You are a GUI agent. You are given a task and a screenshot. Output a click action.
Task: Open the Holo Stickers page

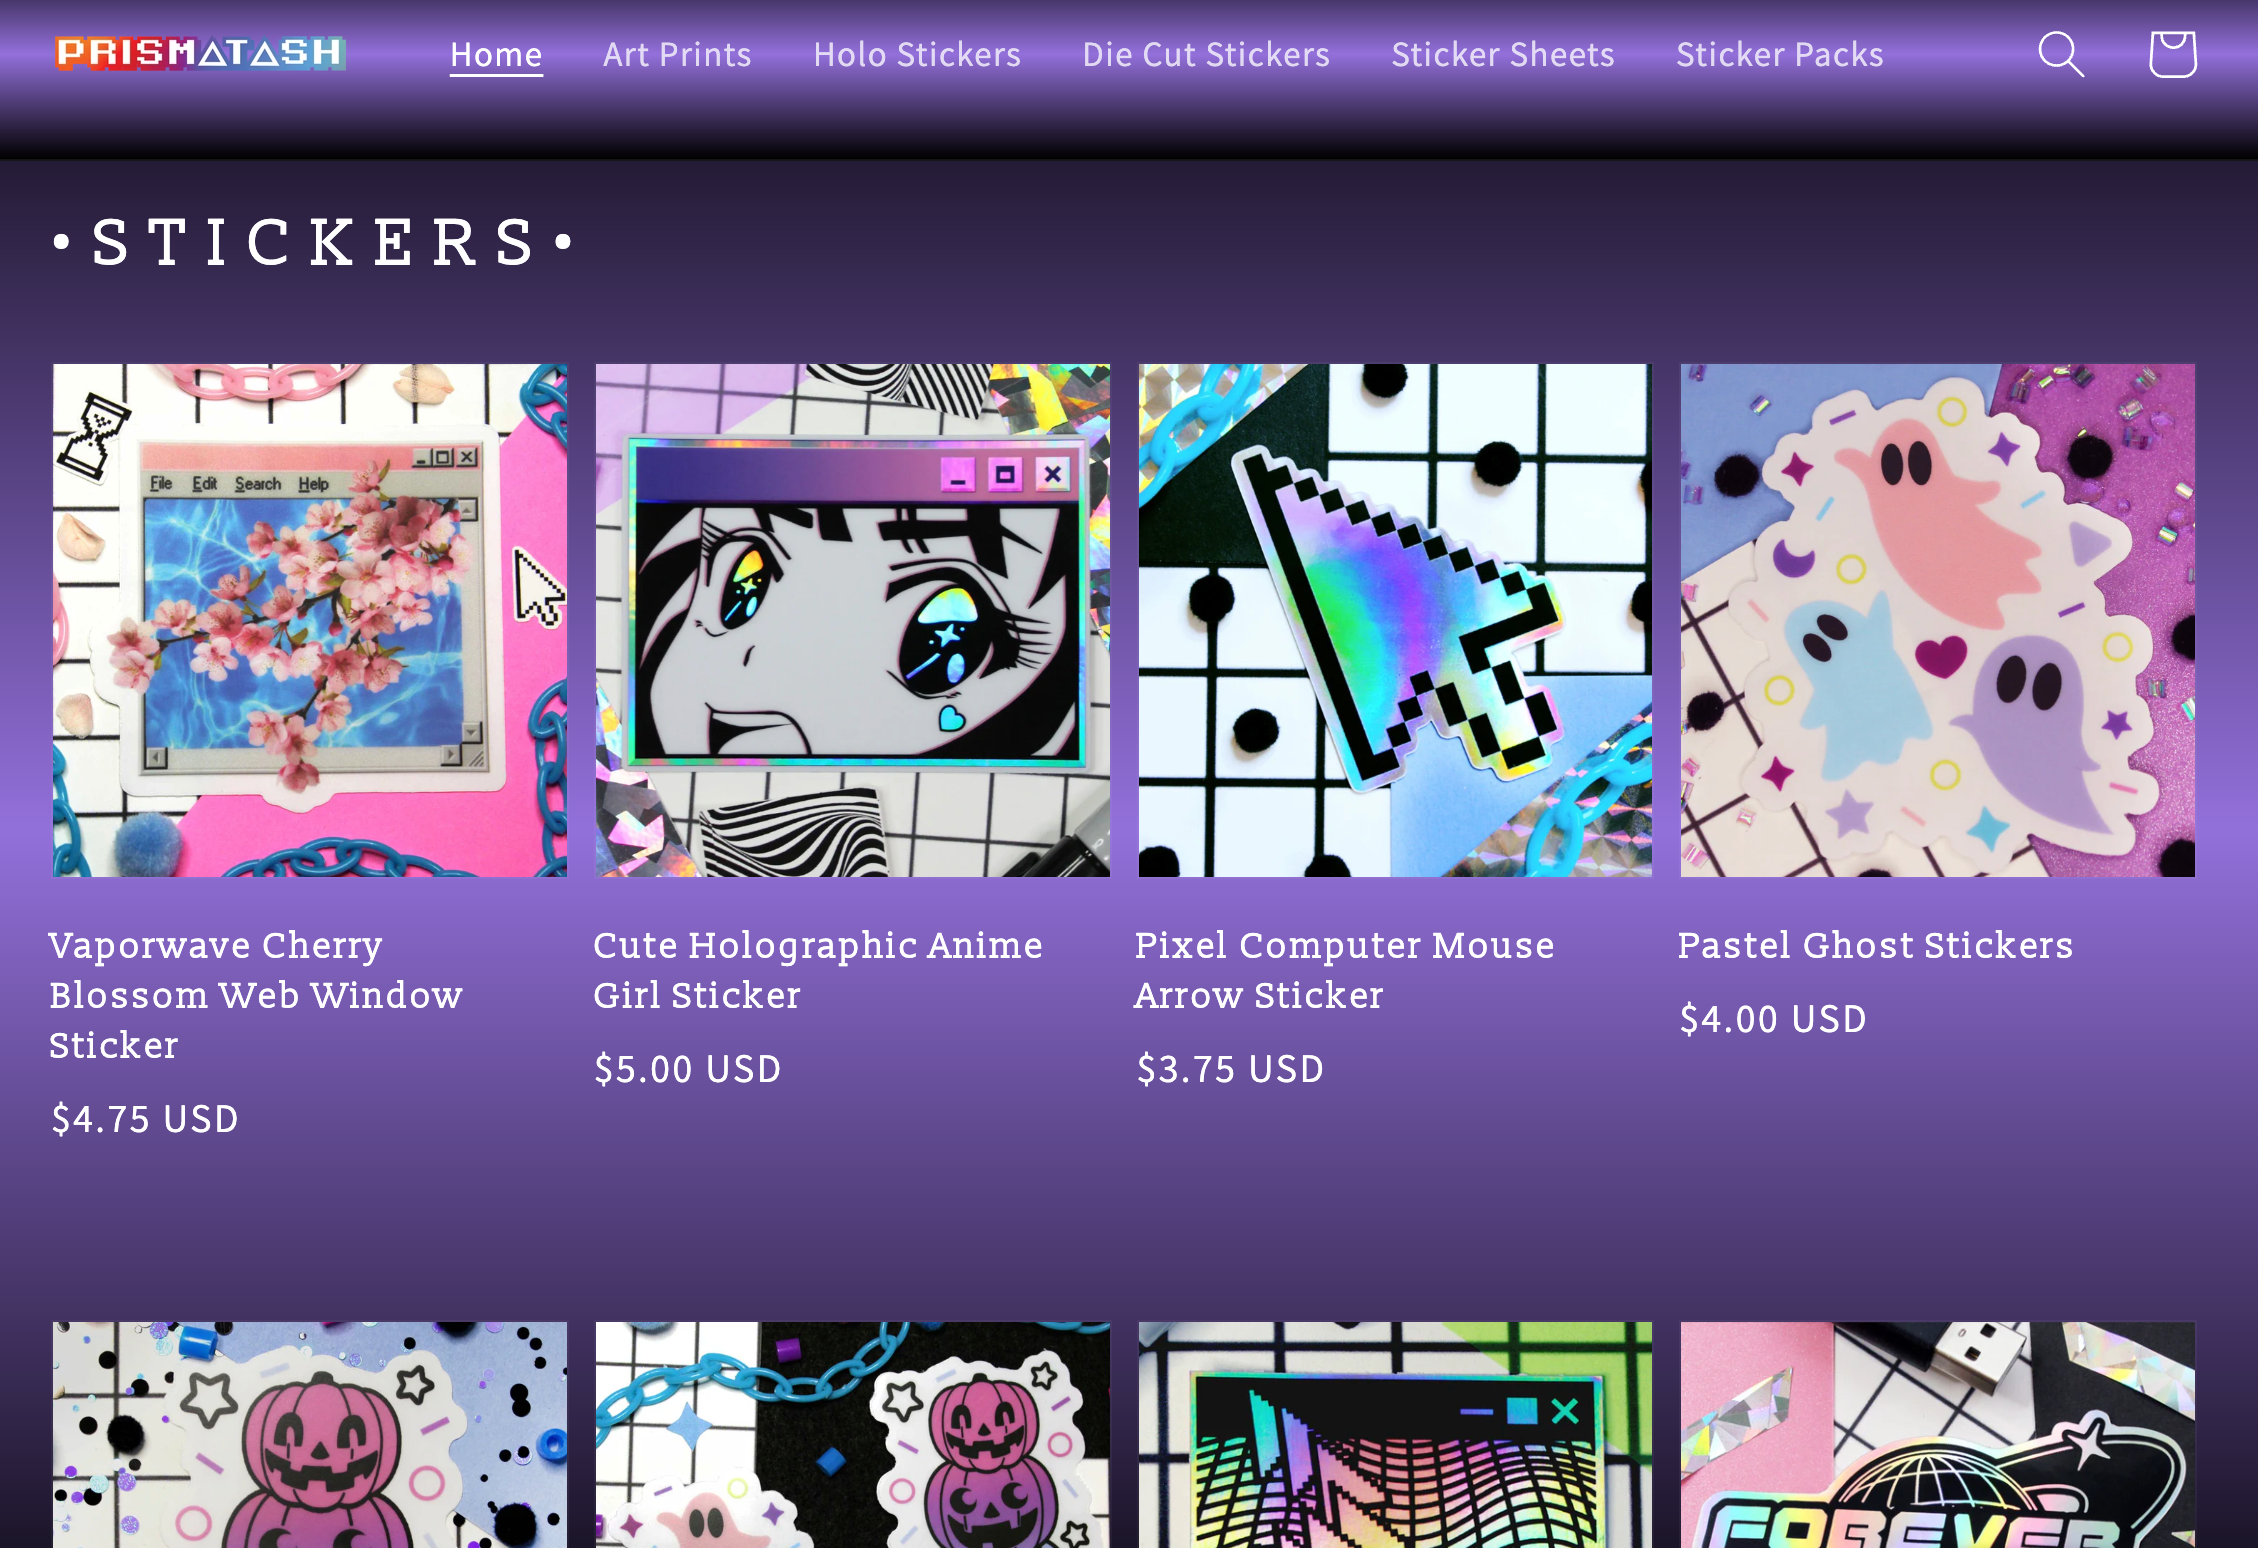(x=917, y=55)
